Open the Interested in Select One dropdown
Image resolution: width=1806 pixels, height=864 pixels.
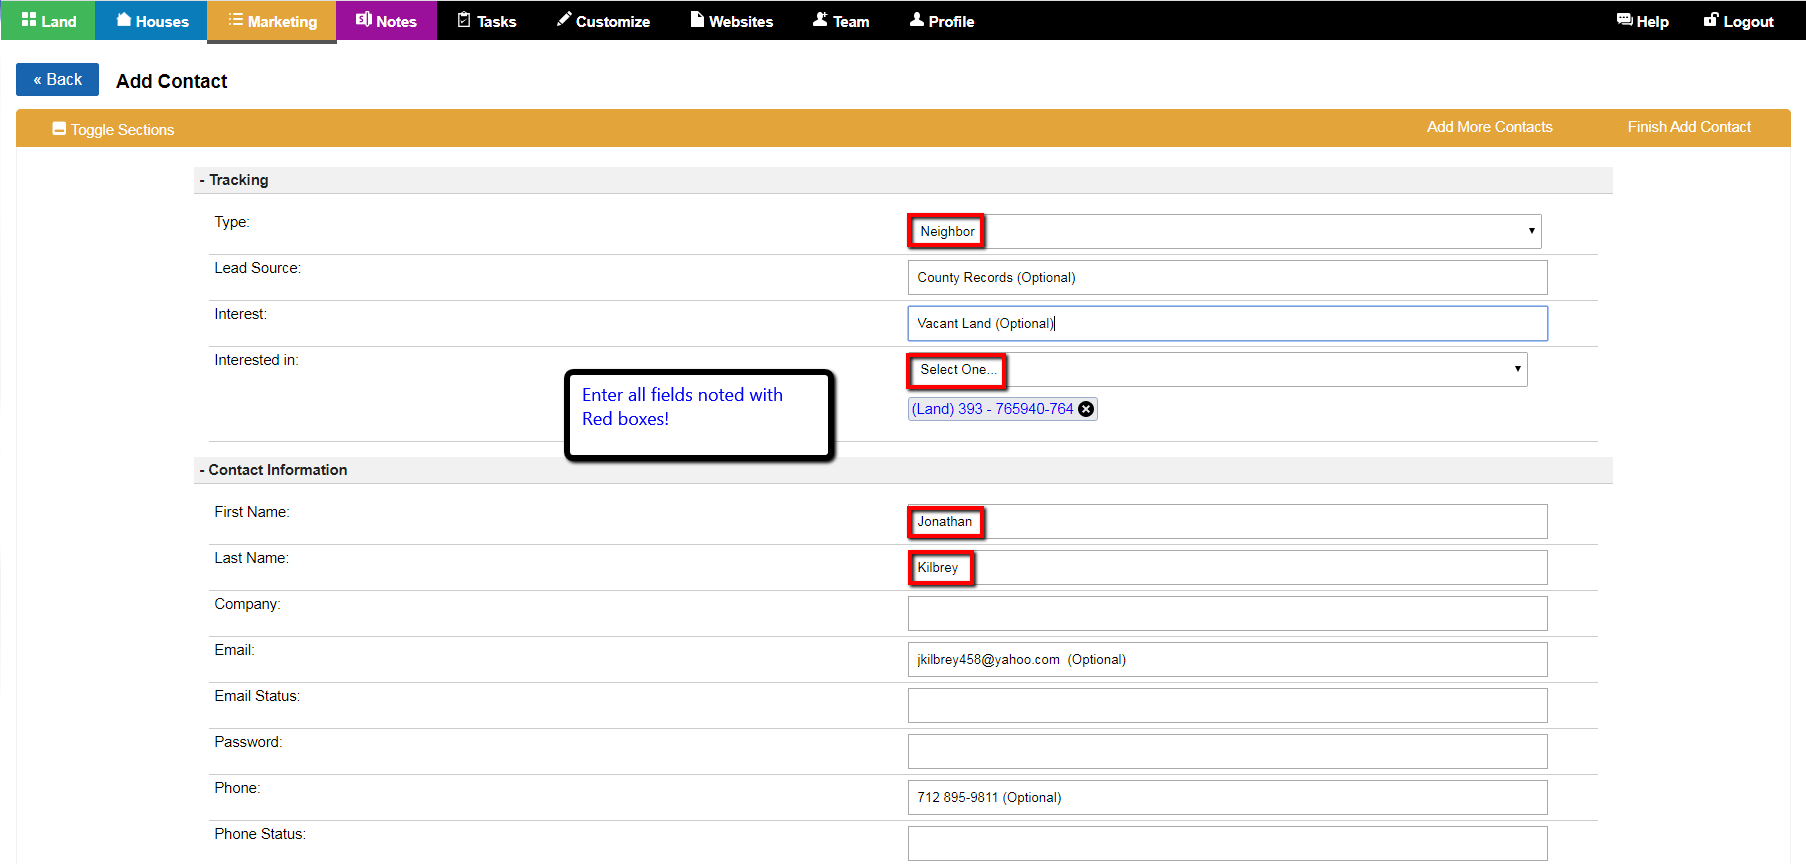[1217, 369]
